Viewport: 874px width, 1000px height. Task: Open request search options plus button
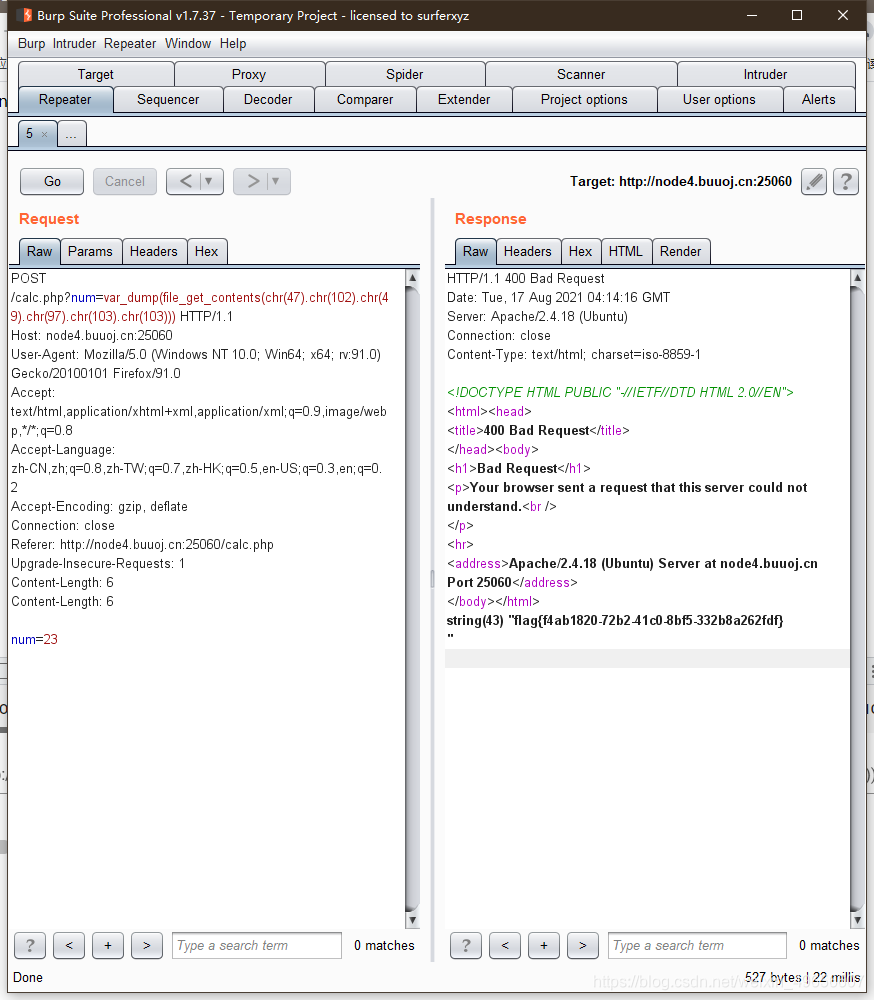click(108, 945)
